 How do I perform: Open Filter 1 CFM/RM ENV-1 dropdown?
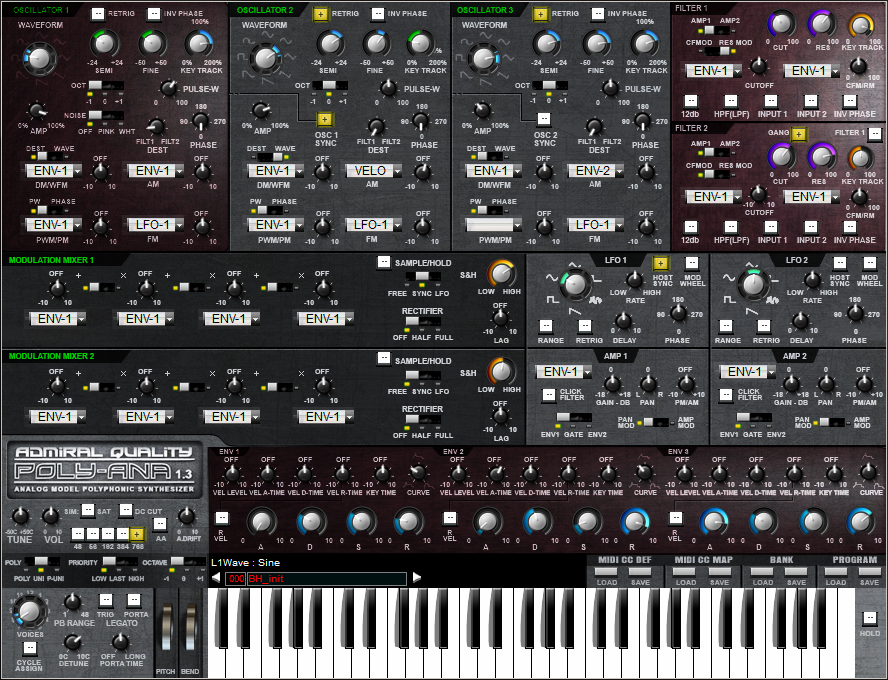[x=811, y=71]
